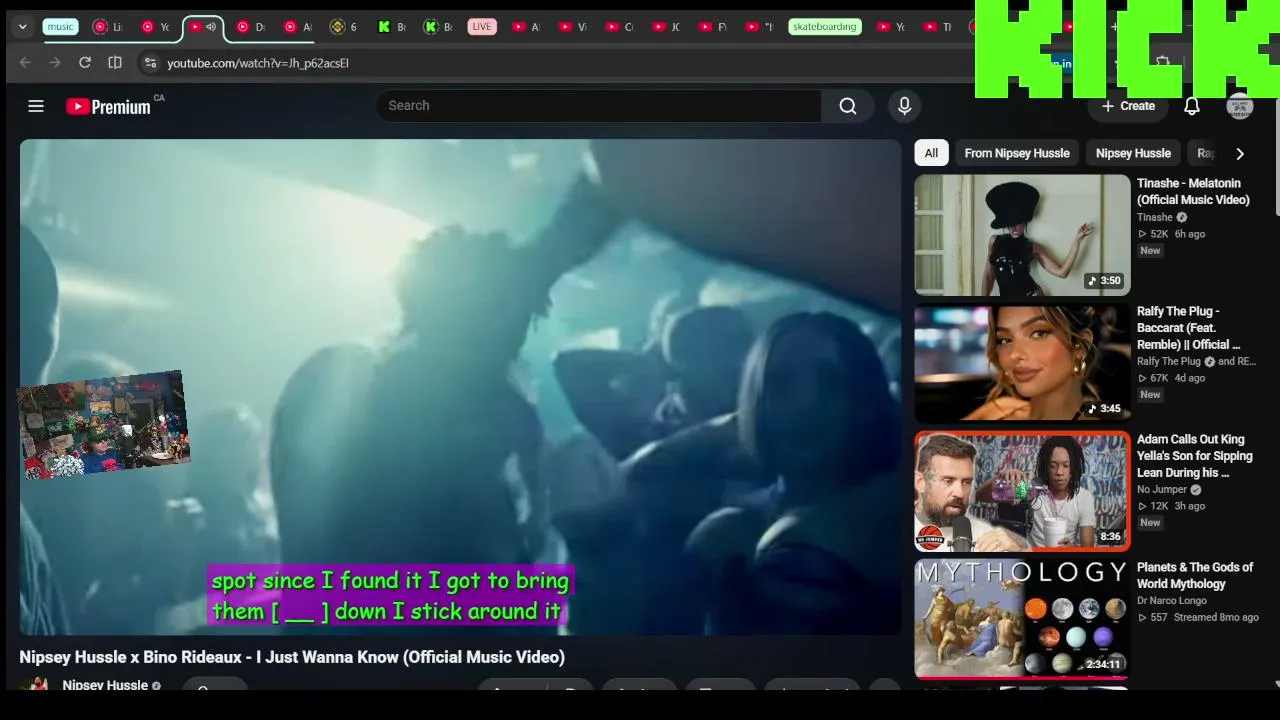View site information icon in address bar
This screenshot has width=1280, height=720.
pyautogui.click(x=150, y=63)
